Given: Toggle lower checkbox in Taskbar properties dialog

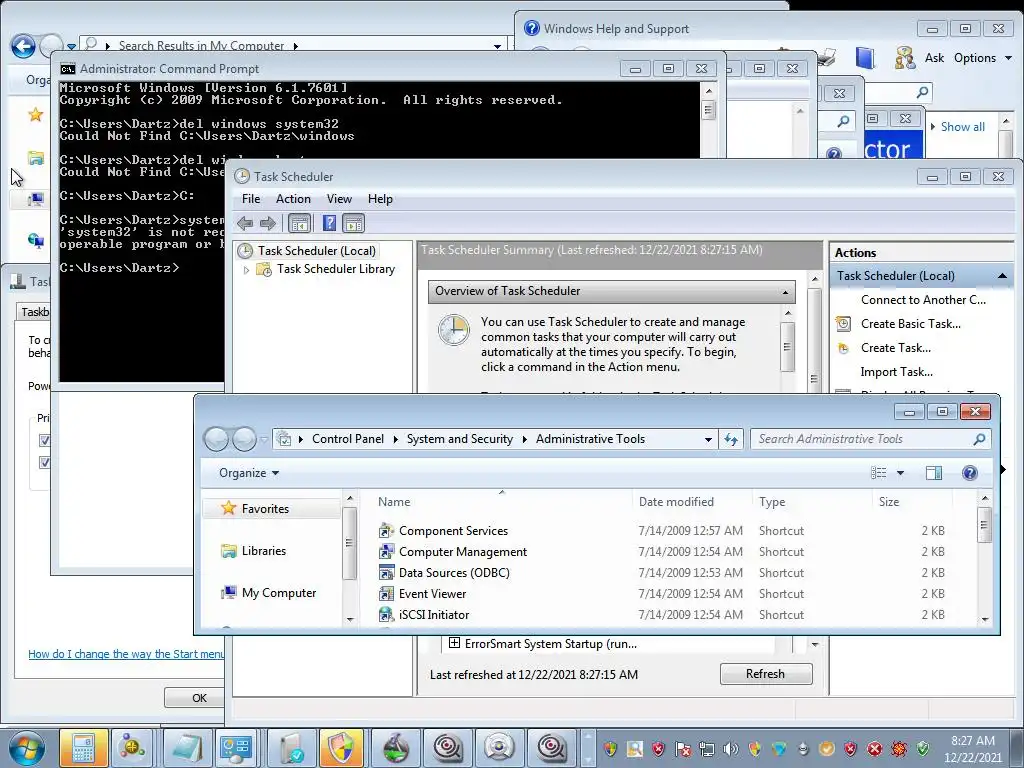Looking at the screenshot, I should (x=44, y=462).
